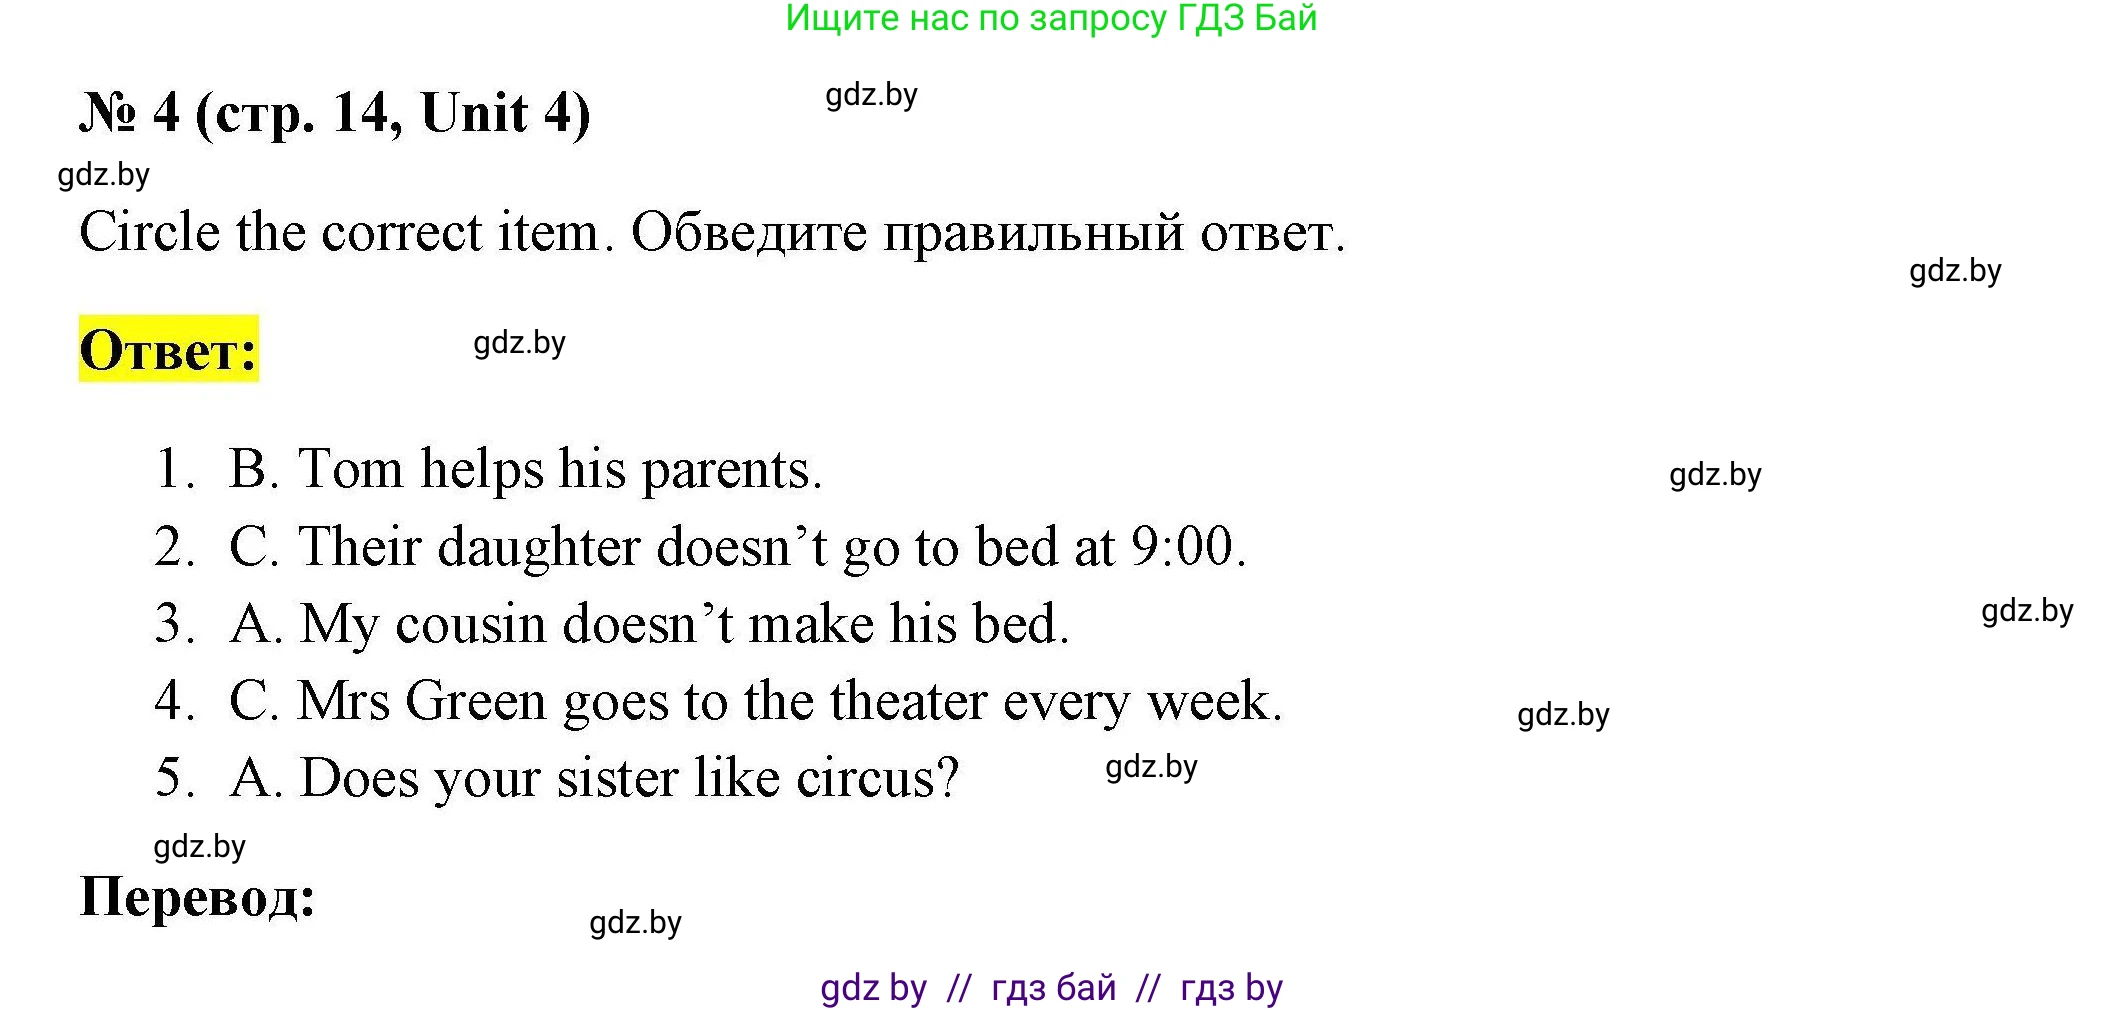Click the gdz.by watermark right of "Перевод:"

point(635,923)
